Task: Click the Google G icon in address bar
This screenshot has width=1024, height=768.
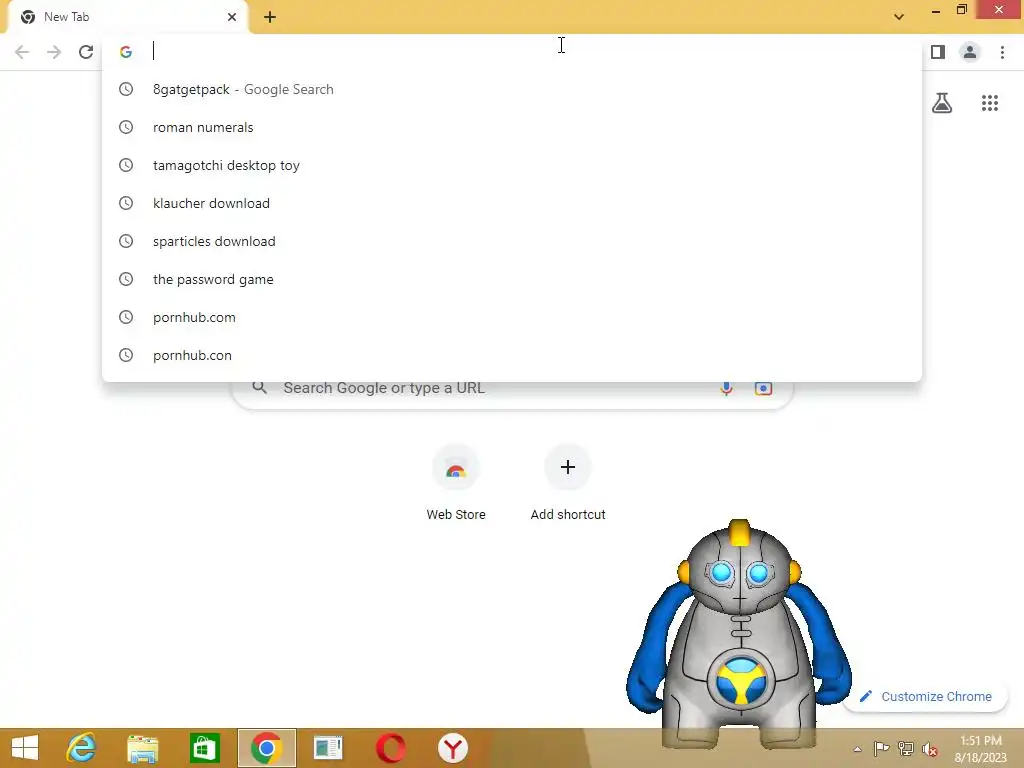Action: pyautogui.click(x=126, y=52)
